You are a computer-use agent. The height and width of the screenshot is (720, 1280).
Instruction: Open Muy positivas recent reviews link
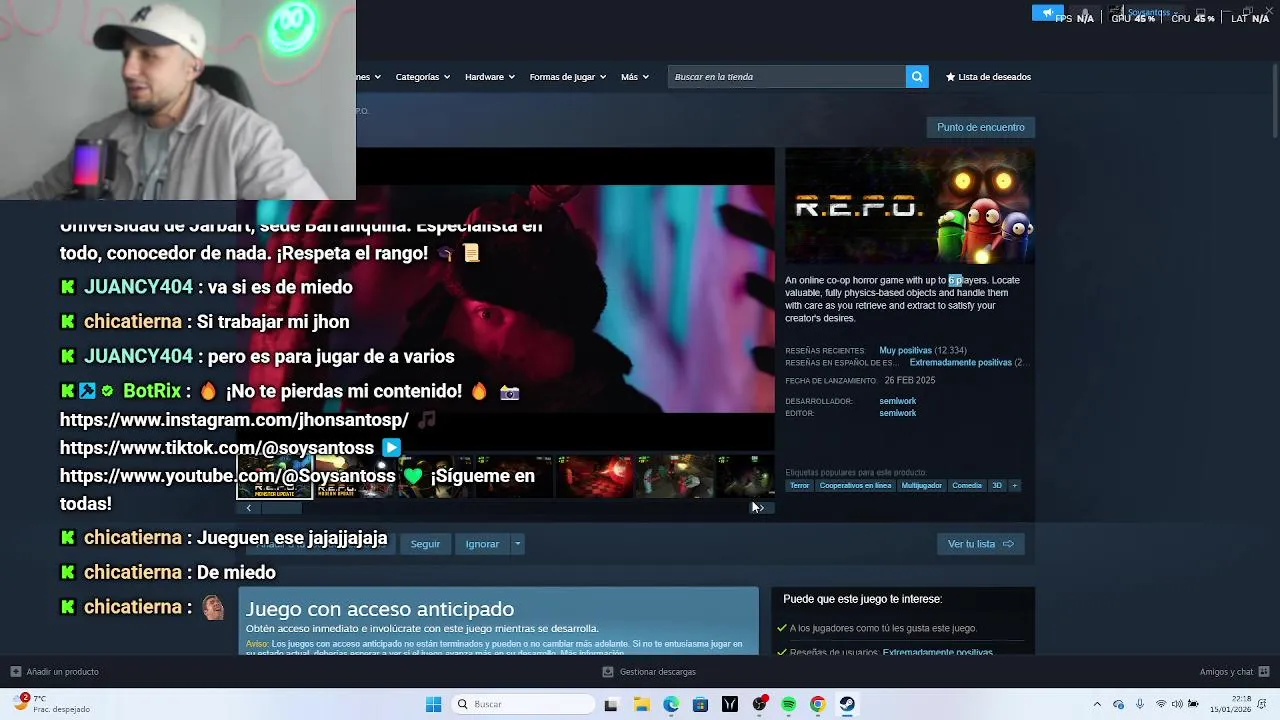[x=905, y=351]
